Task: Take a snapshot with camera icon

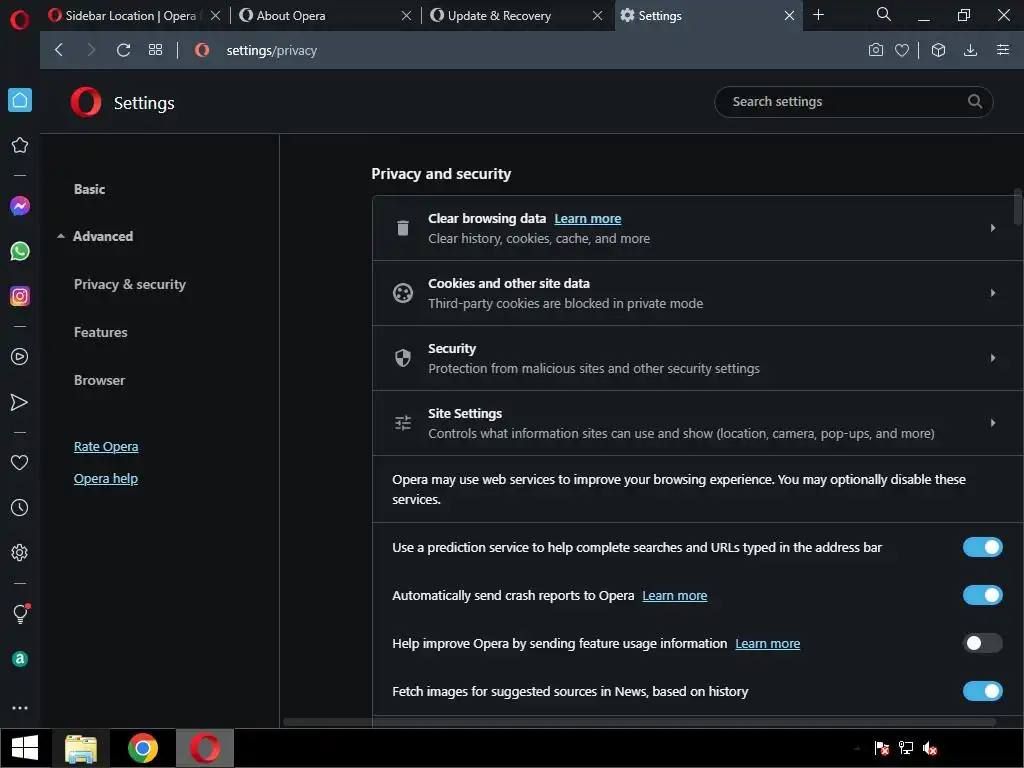Action: point(876,50)
